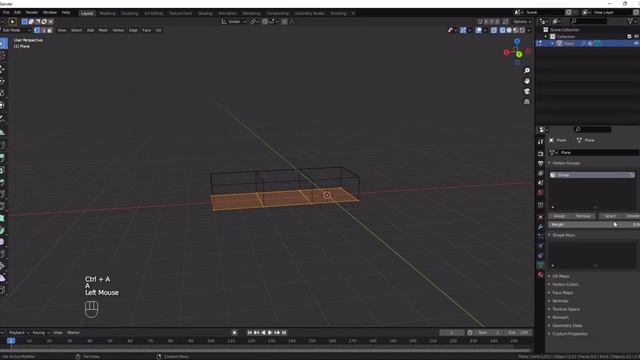
Task: Open the File menu
Action: [x=6, y=13]
